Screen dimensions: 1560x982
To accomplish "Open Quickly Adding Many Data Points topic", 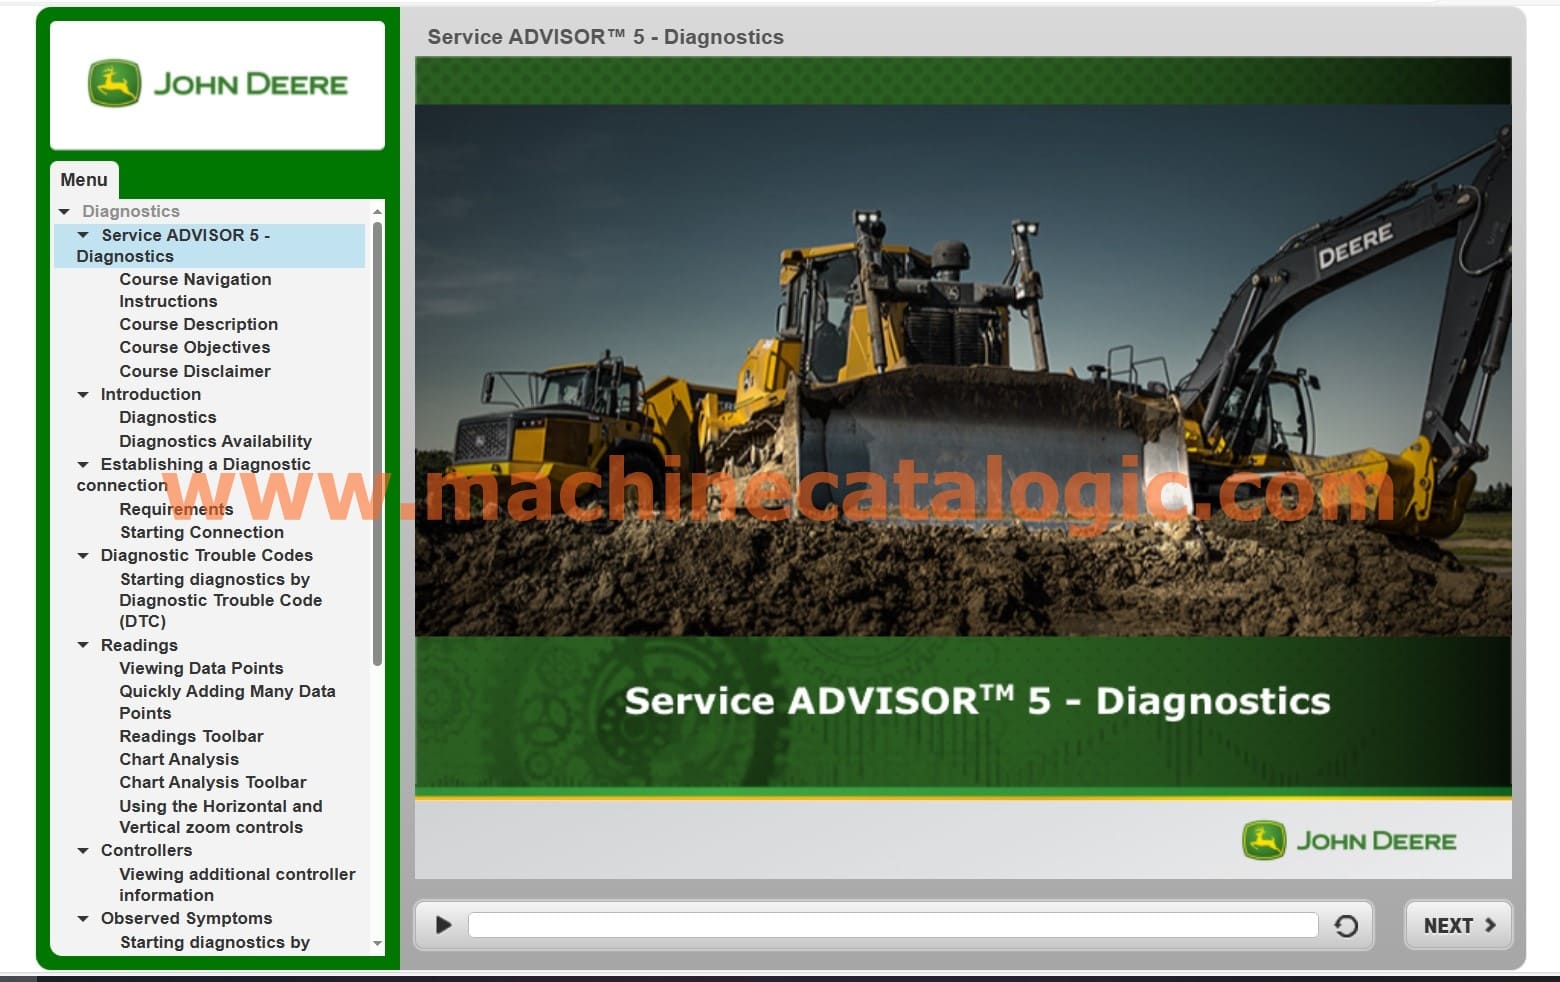I will coord(227,702).
